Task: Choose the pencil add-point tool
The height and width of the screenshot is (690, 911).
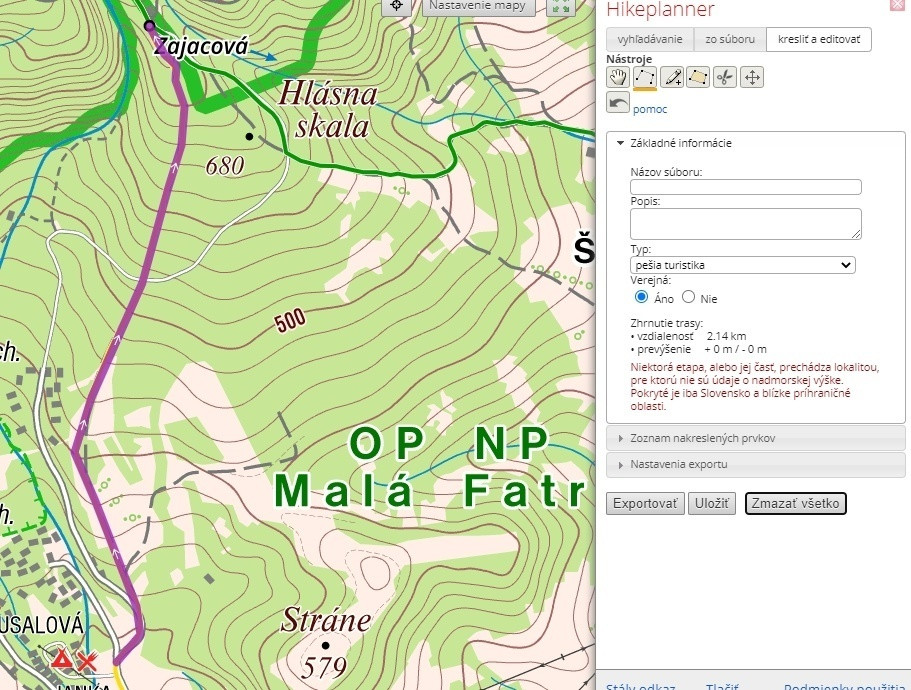Action: (672, 77)
